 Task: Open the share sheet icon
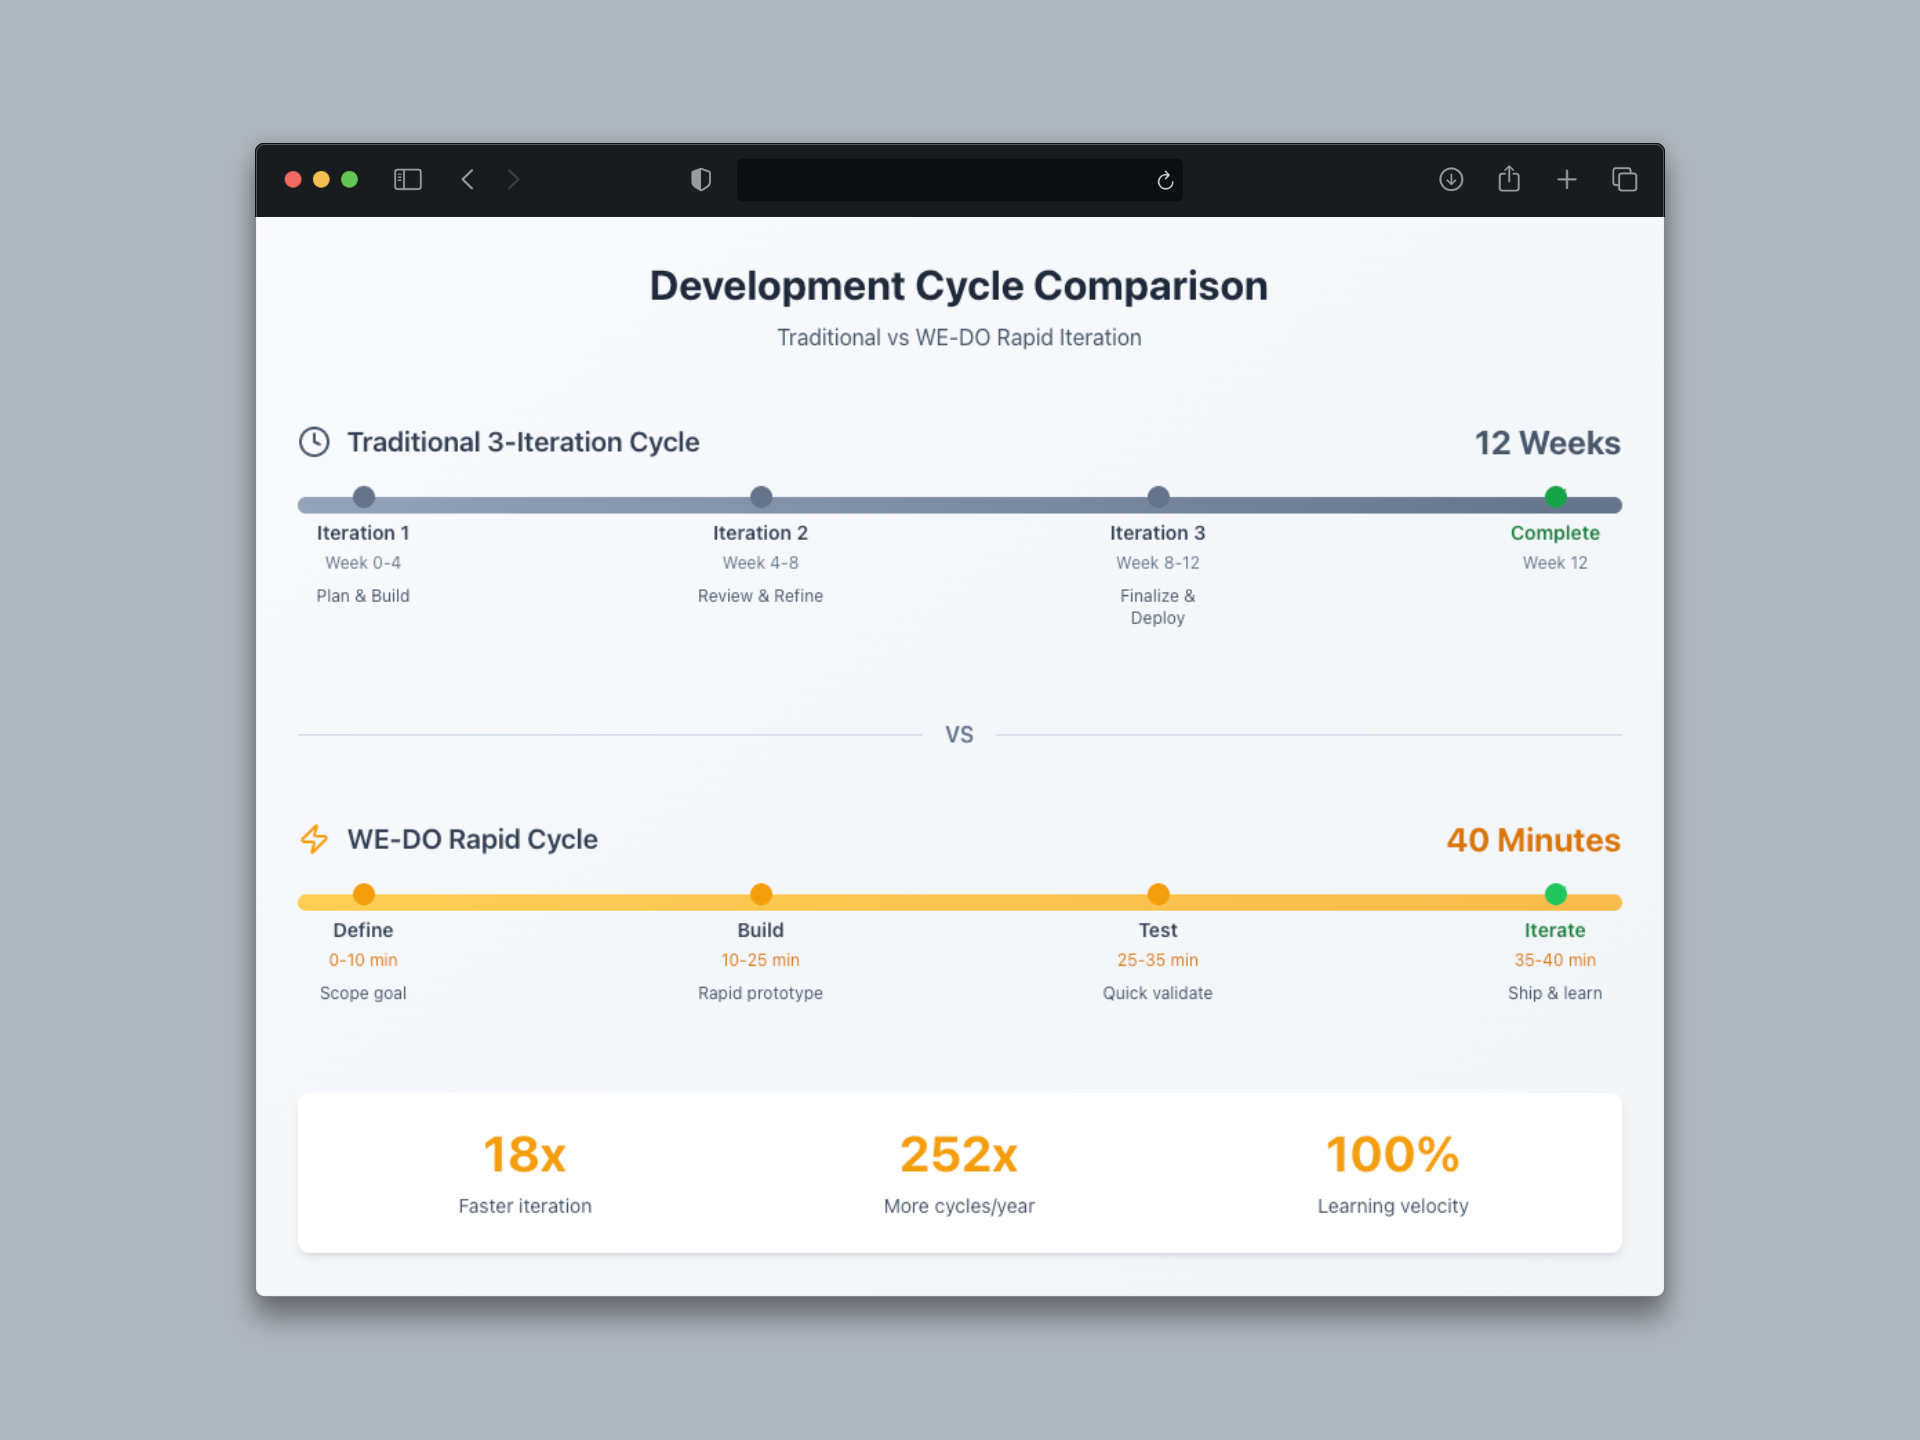click(x=1509, y=179)
